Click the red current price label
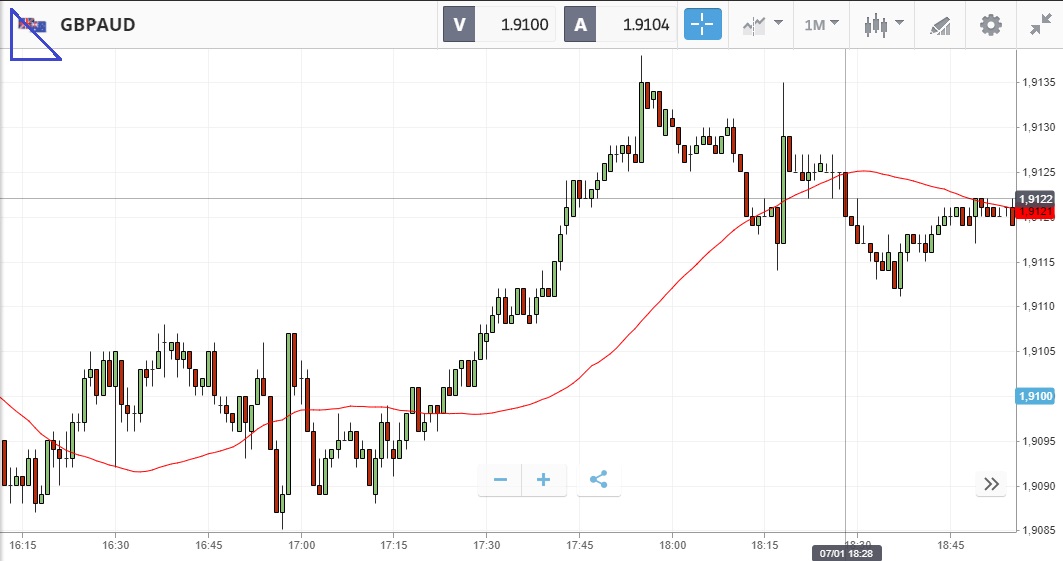1063x561 pixels. pos(1036,212)
